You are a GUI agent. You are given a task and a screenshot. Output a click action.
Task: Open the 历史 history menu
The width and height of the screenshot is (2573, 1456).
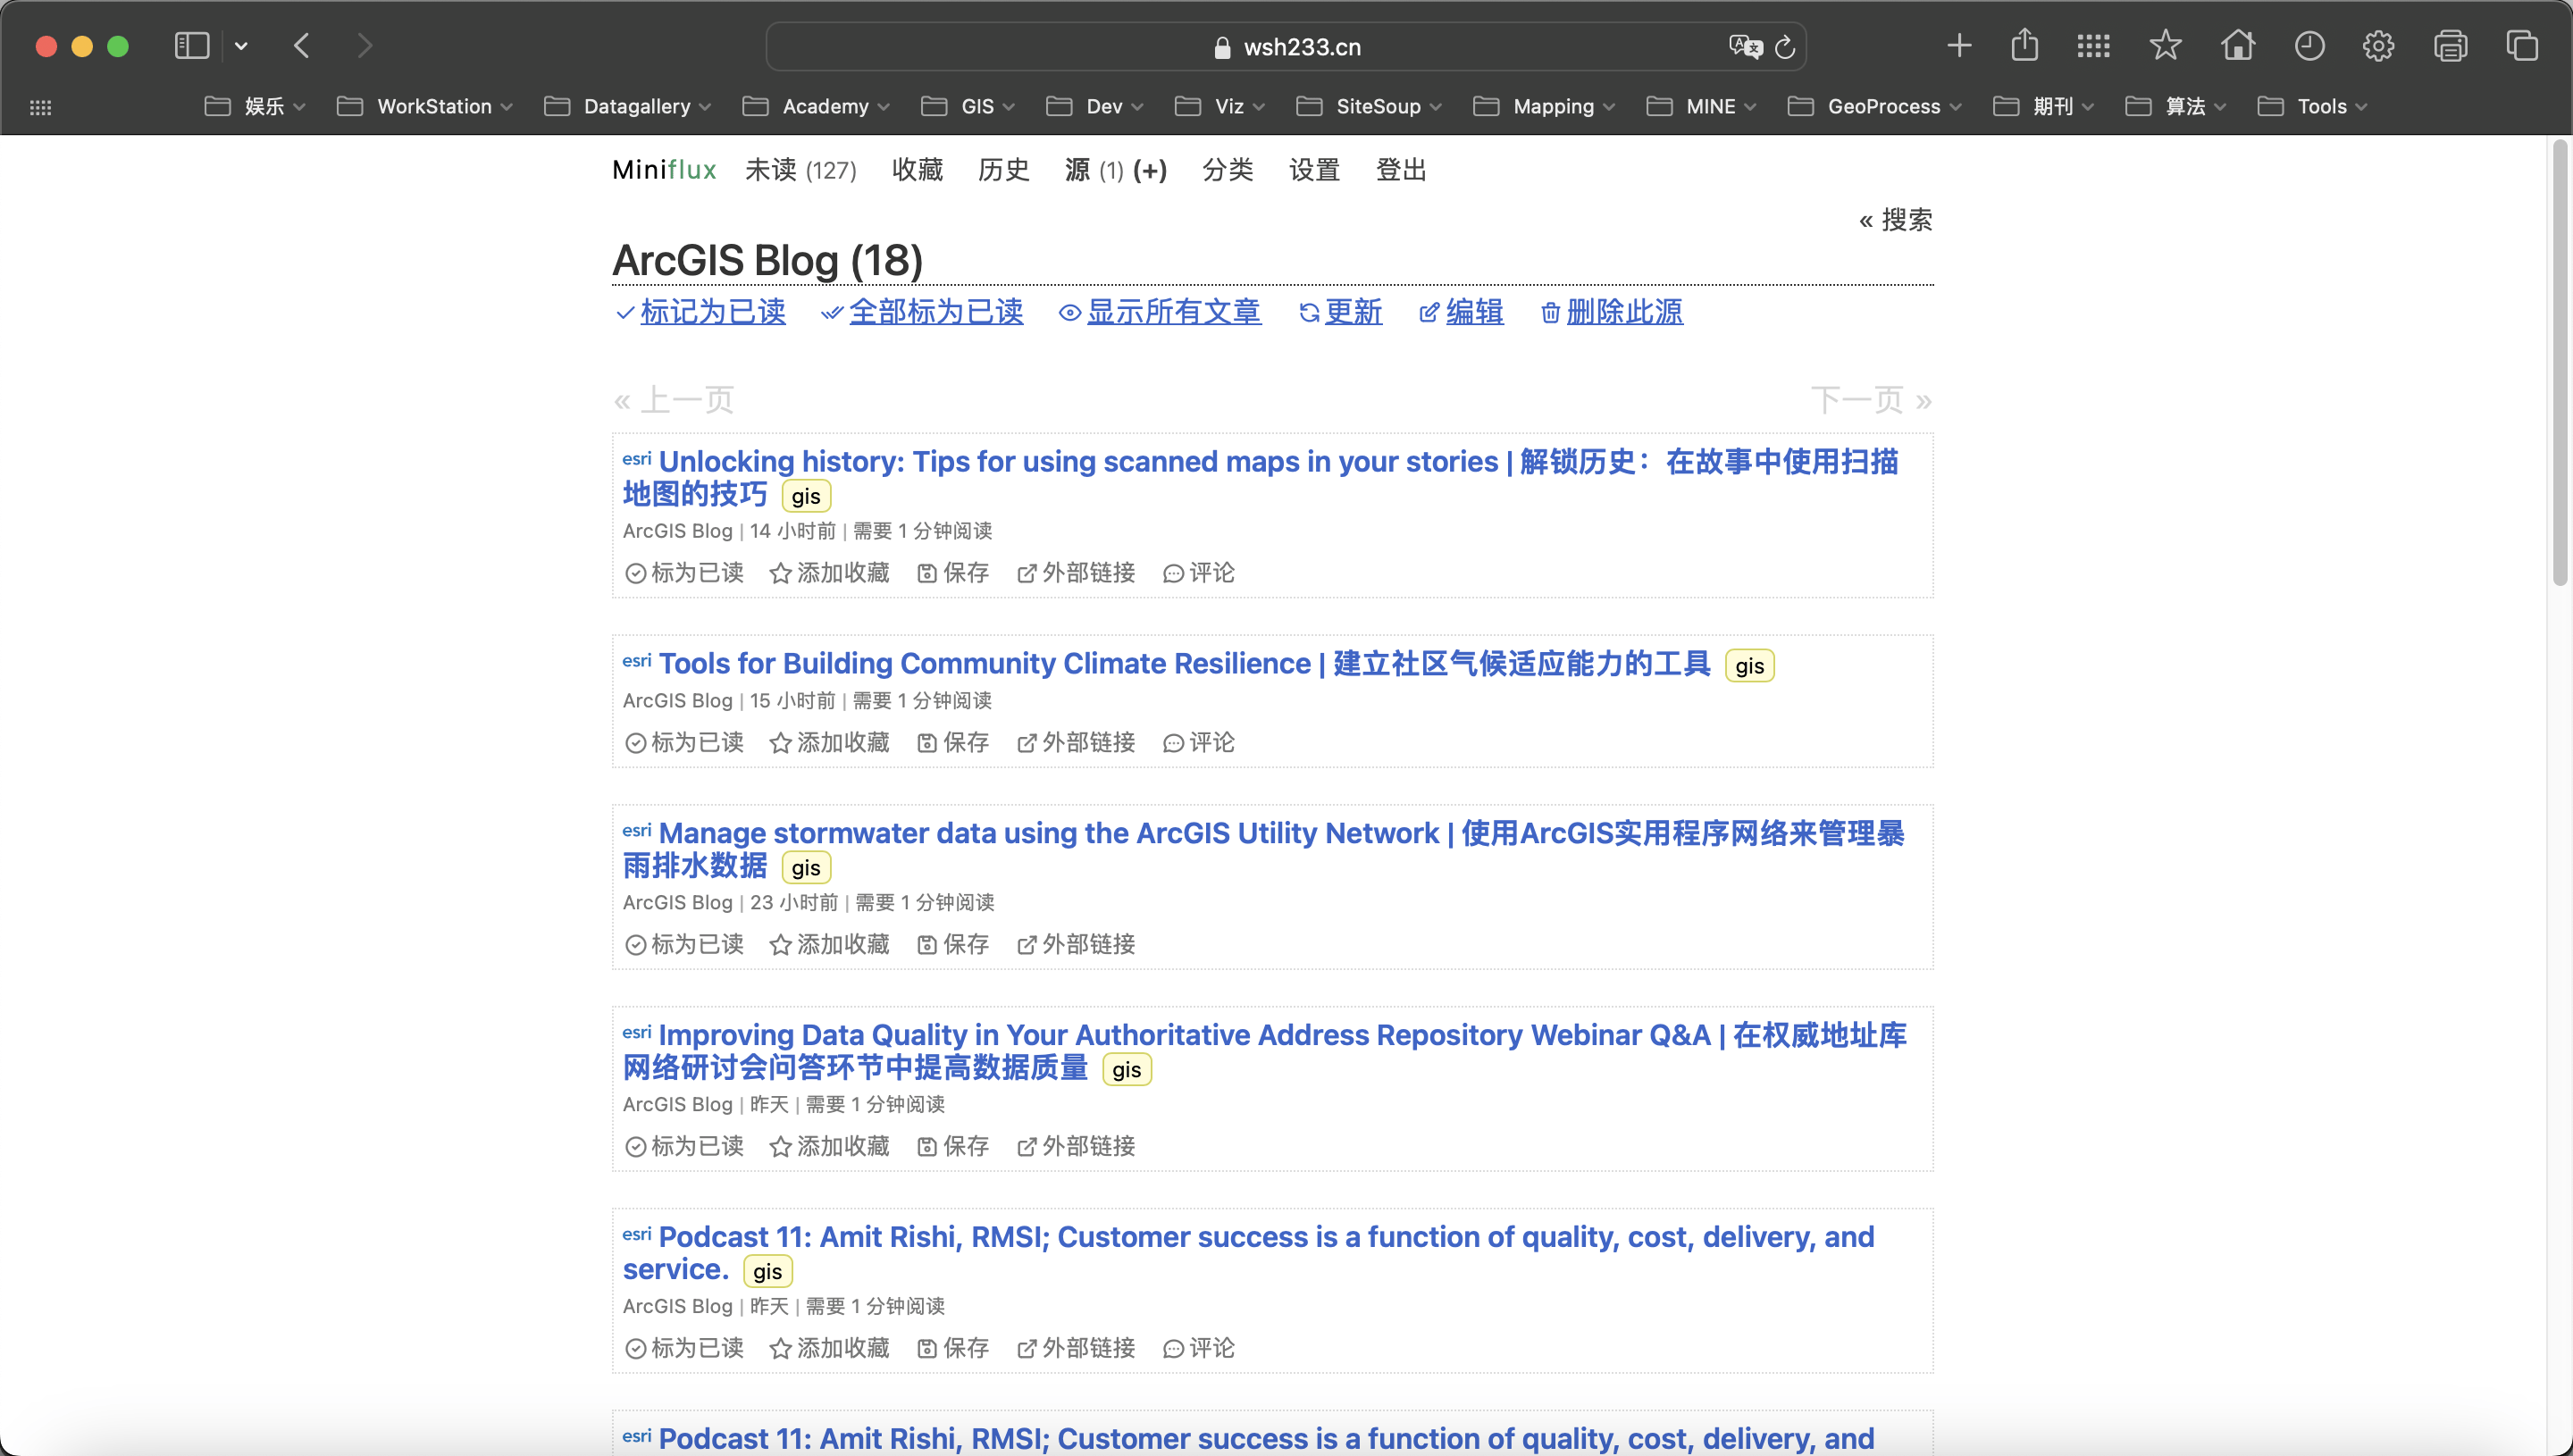(x=1003, y=170)
